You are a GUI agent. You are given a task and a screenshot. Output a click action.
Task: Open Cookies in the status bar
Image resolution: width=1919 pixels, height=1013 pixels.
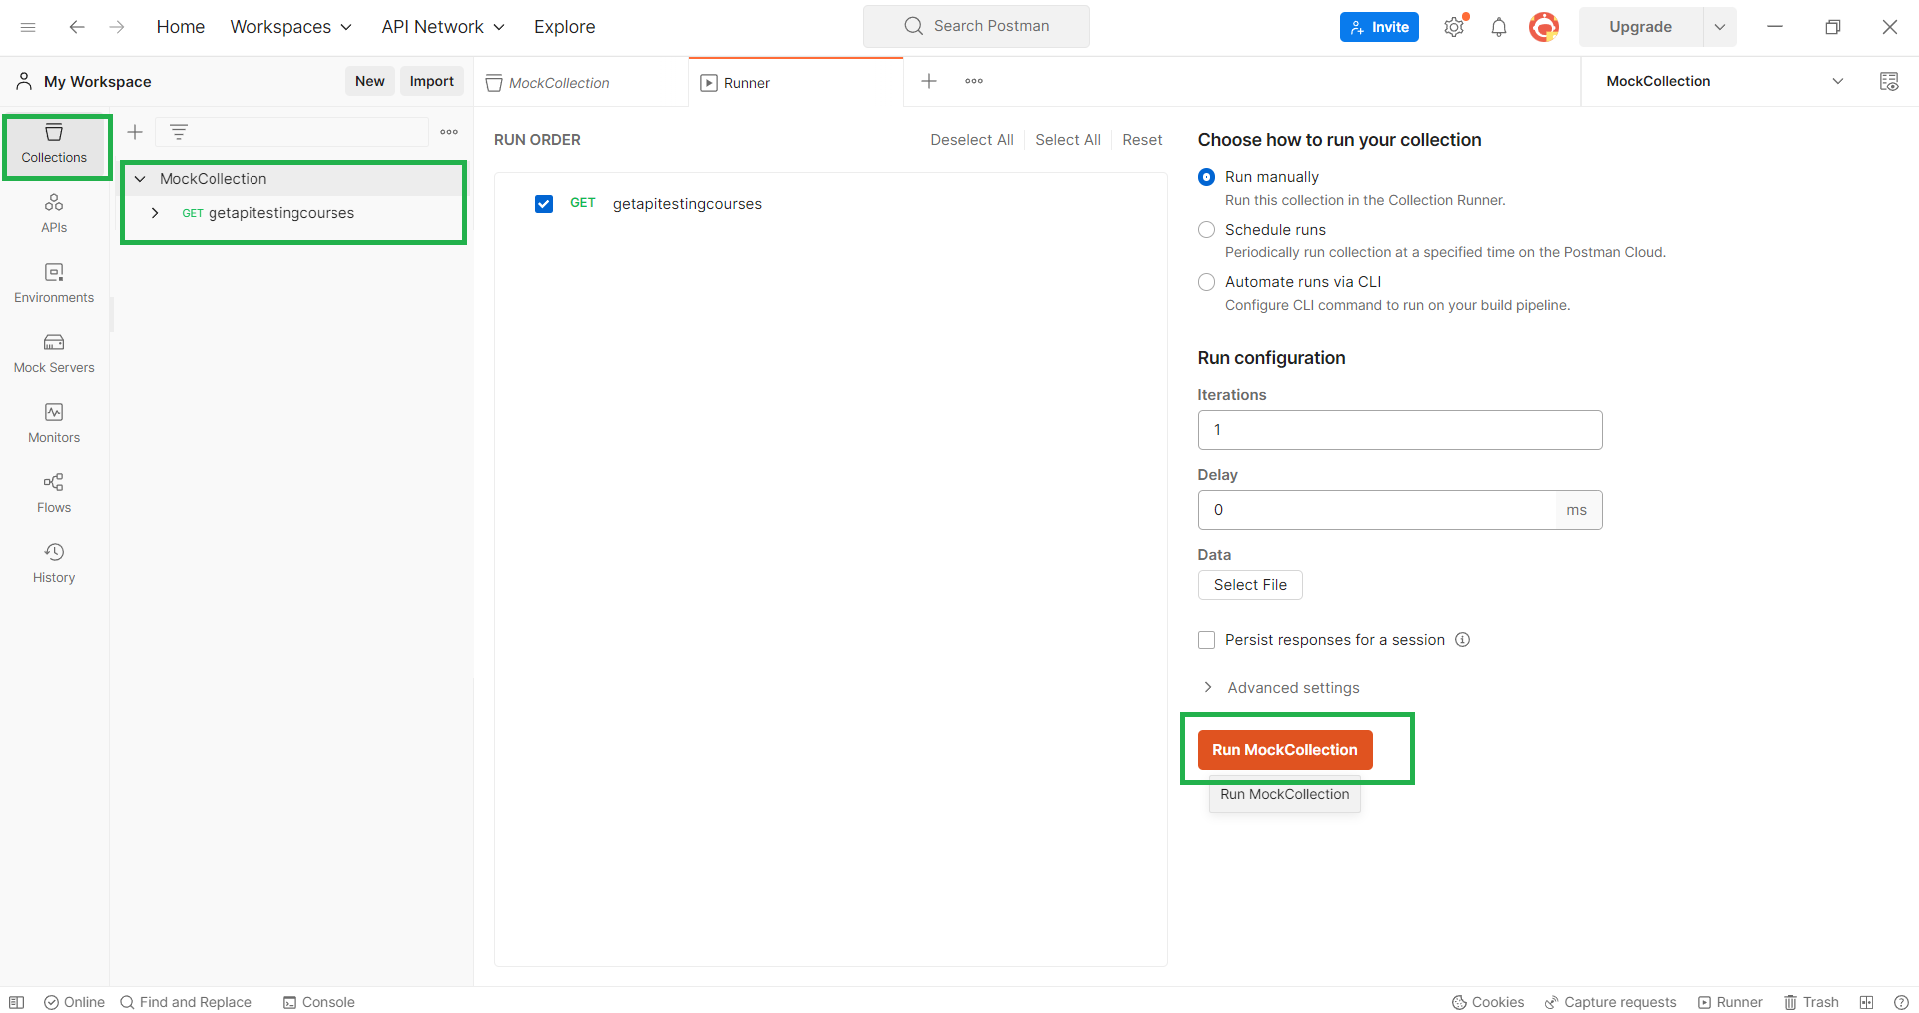[x=1488, y=1002]
